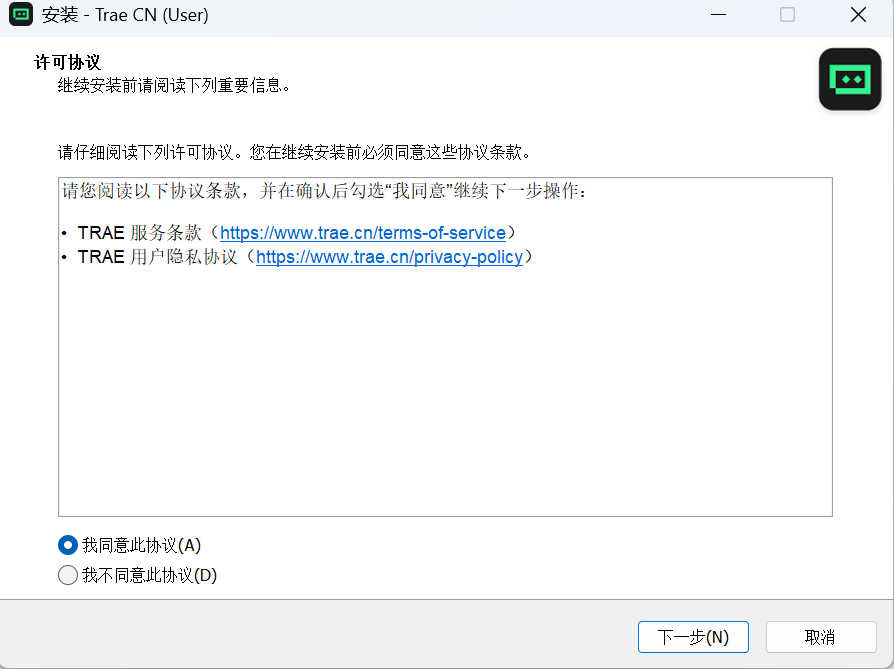894x669 pixels.
Task: Choose the '我不同意此协议(D)' radio option
Action: 68,575
